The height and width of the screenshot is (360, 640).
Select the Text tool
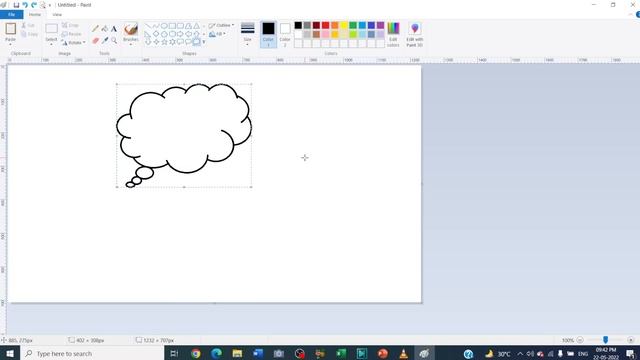tap(114, 29)
